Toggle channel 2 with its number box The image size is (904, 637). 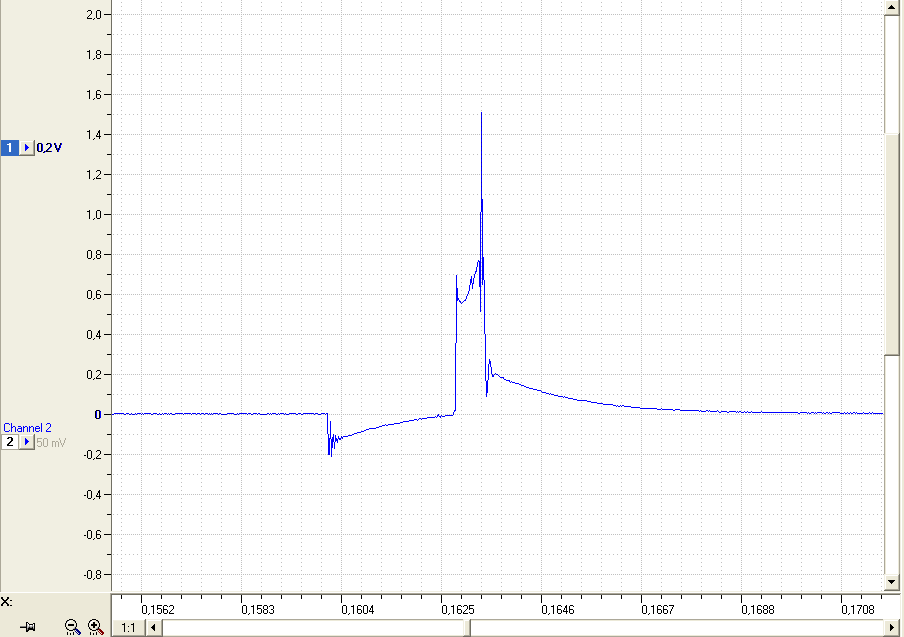tap(9, 442)
